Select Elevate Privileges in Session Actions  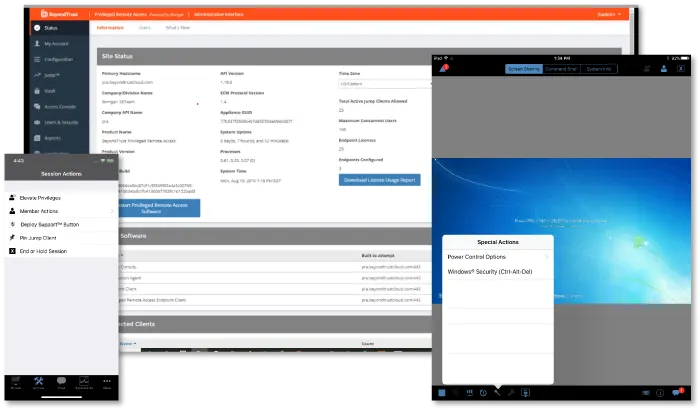(x=61, y=198)
